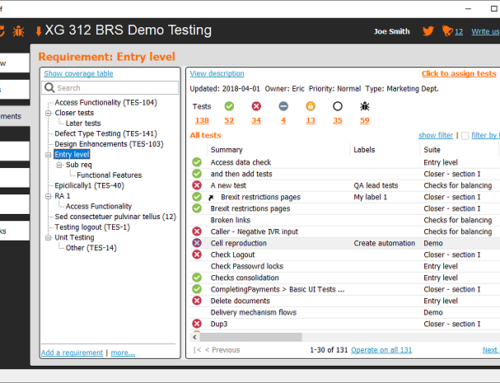
Task: Collapse the Closer tests tree node
Action: coord(48,113)
